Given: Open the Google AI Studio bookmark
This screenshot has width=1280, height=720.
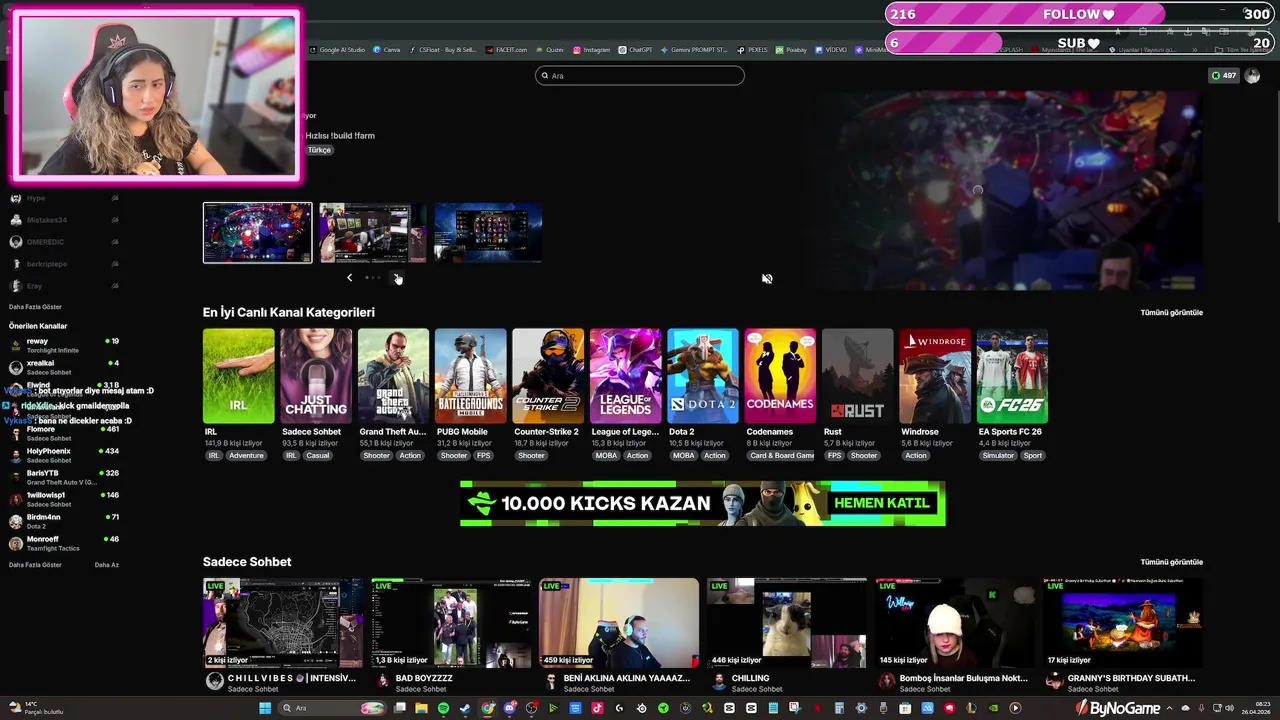Looking at the screenshot, I should pyautogui.click(x=338, y=49).
